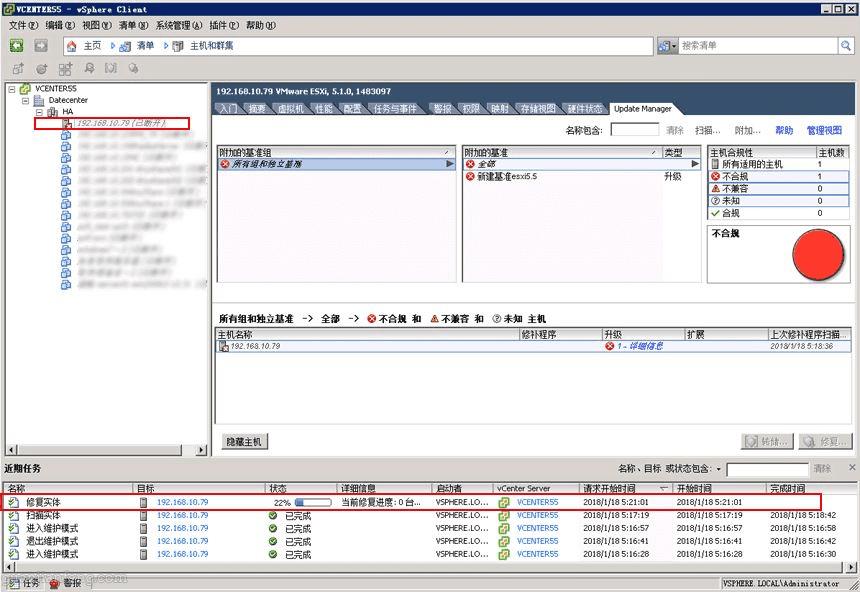The image size is (860, 592).
Task: Go to 主页 home in breadcrumb
Action: [x=92, y=46]
